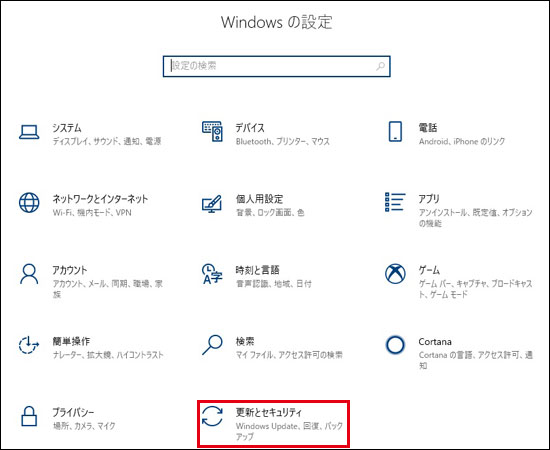Open the プライバシー padlock icon
The width and height of the screenshot is (550, 450).
pyautogui.click(x=29, y=416)
